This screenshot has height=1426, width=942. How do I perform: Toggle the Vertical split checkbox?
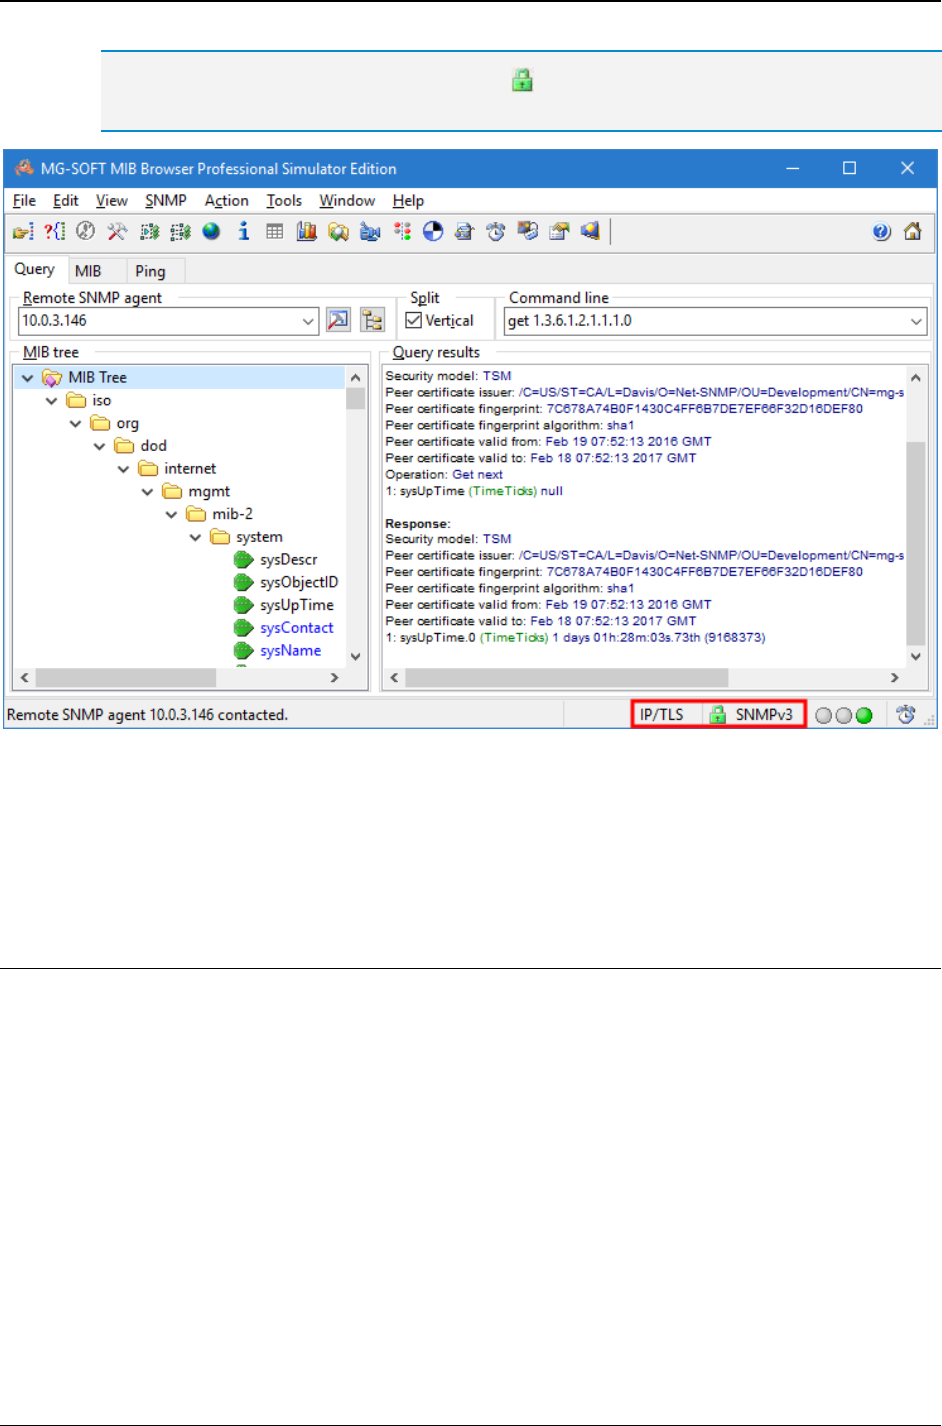click(413, 321)
